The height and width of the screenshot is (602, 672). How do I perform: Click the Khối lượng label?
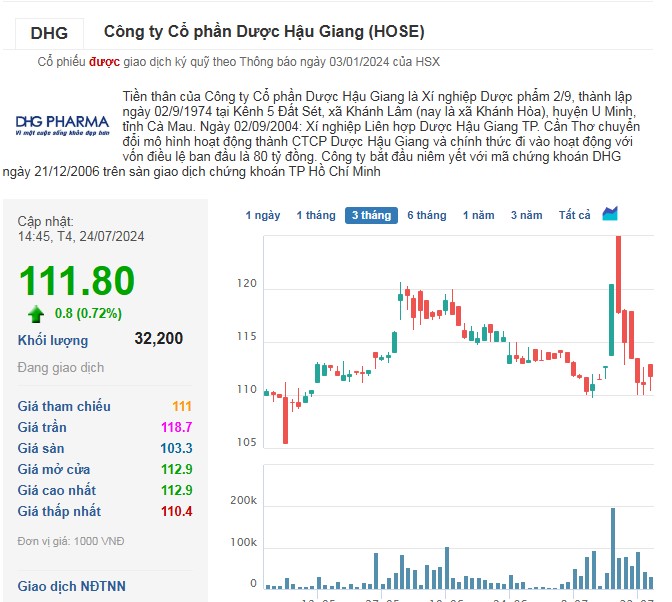click(x=53, y=340)
